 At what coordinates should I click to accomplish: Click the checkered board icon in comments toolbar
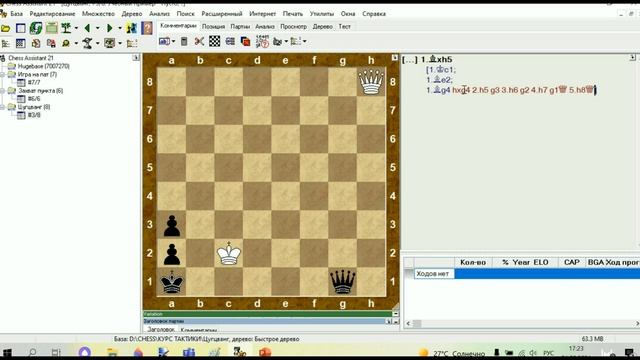[215, 41]
